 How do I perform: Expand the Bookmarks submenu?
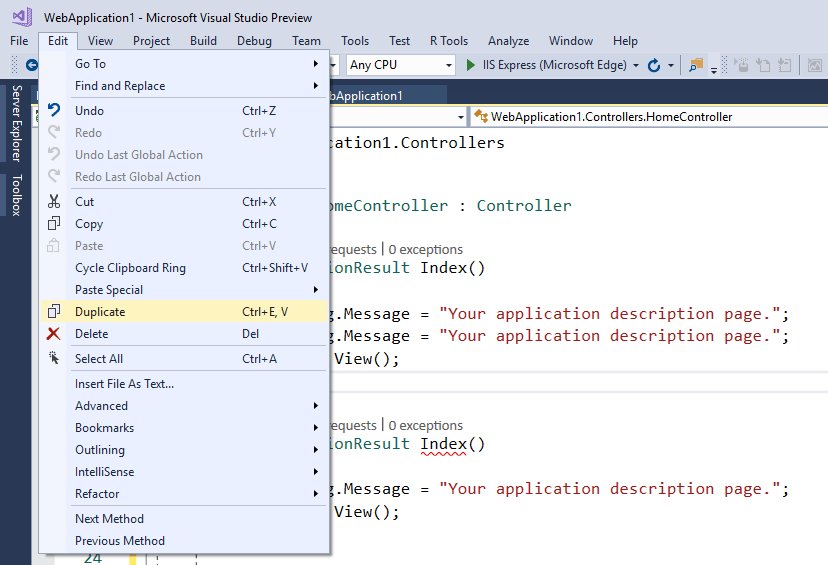[x=183, y=428]
